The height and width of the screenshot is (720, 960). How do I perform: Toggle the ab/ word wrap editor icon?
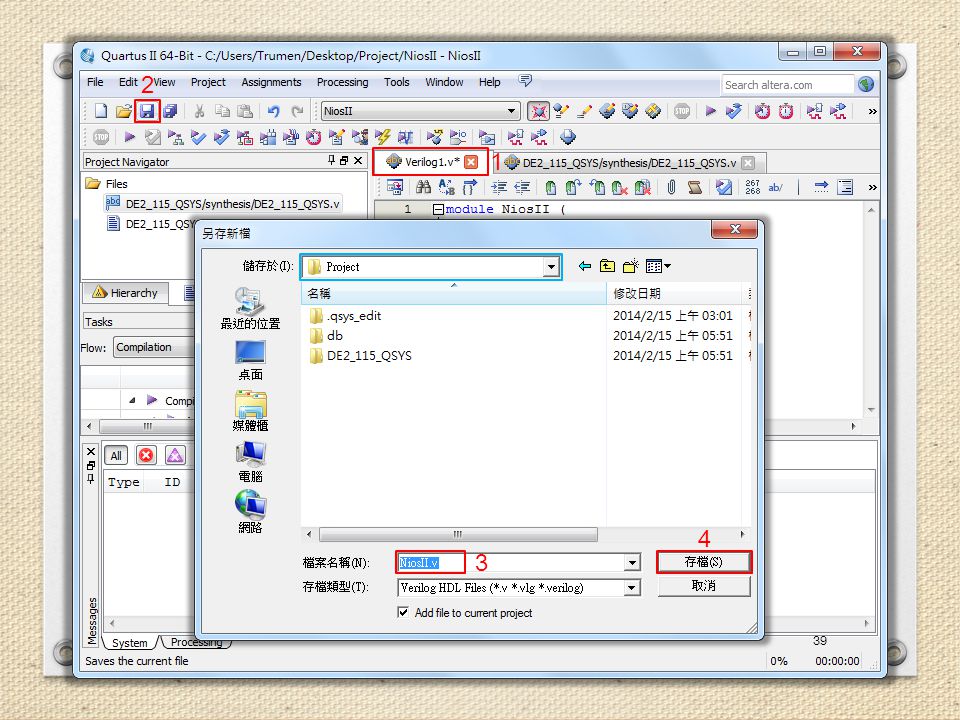(x=775, y=187)
